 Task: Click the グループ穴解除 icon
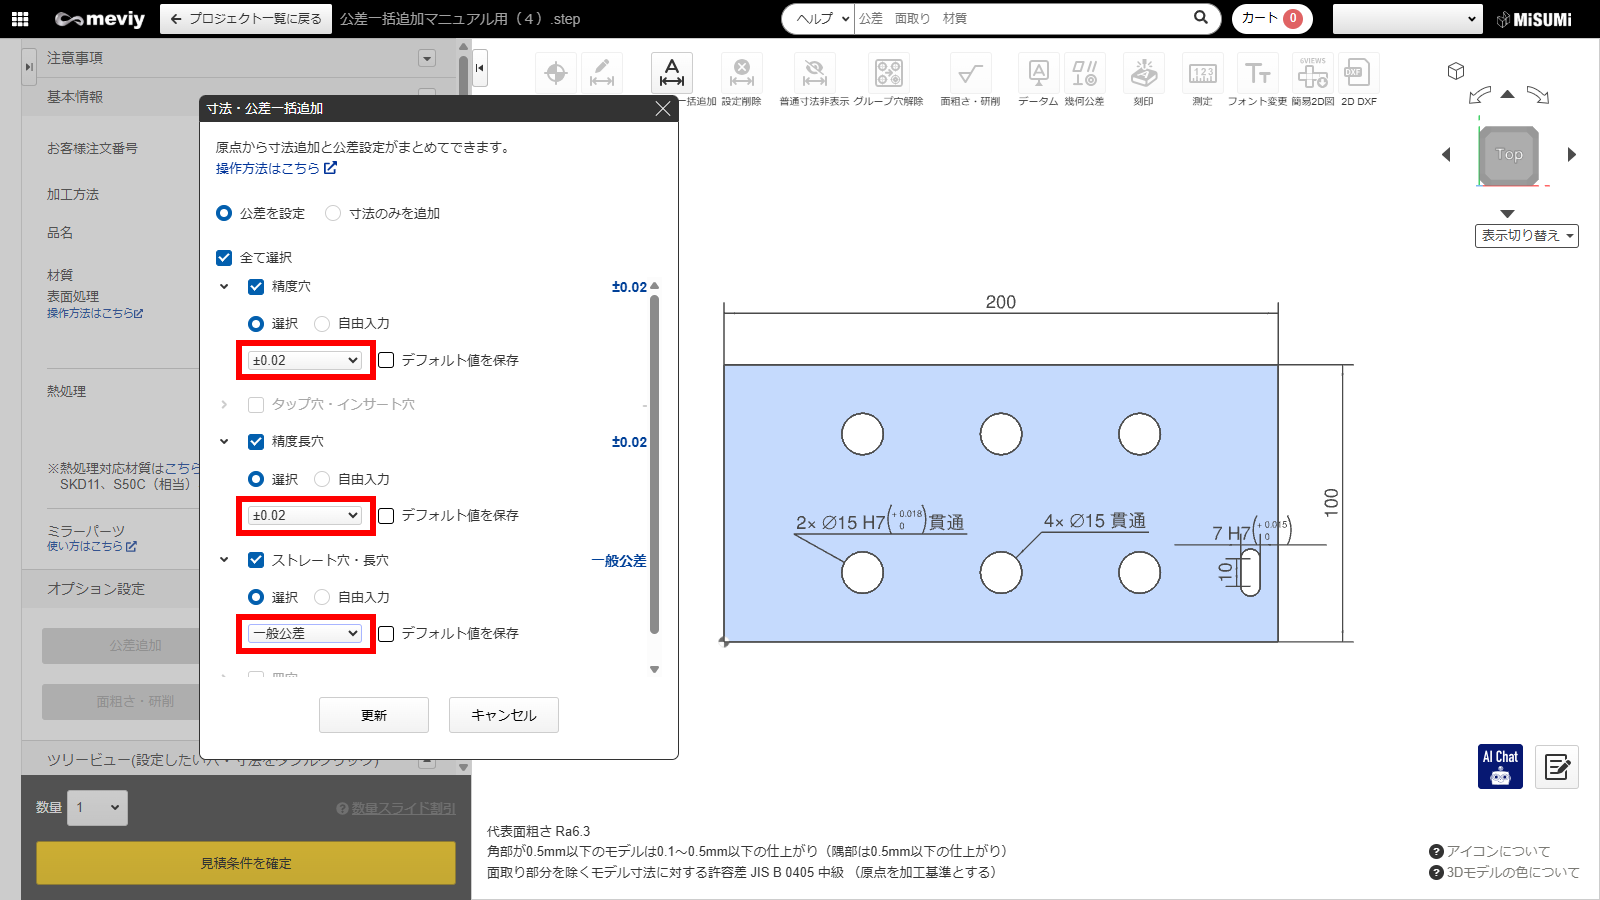point(888,73)
